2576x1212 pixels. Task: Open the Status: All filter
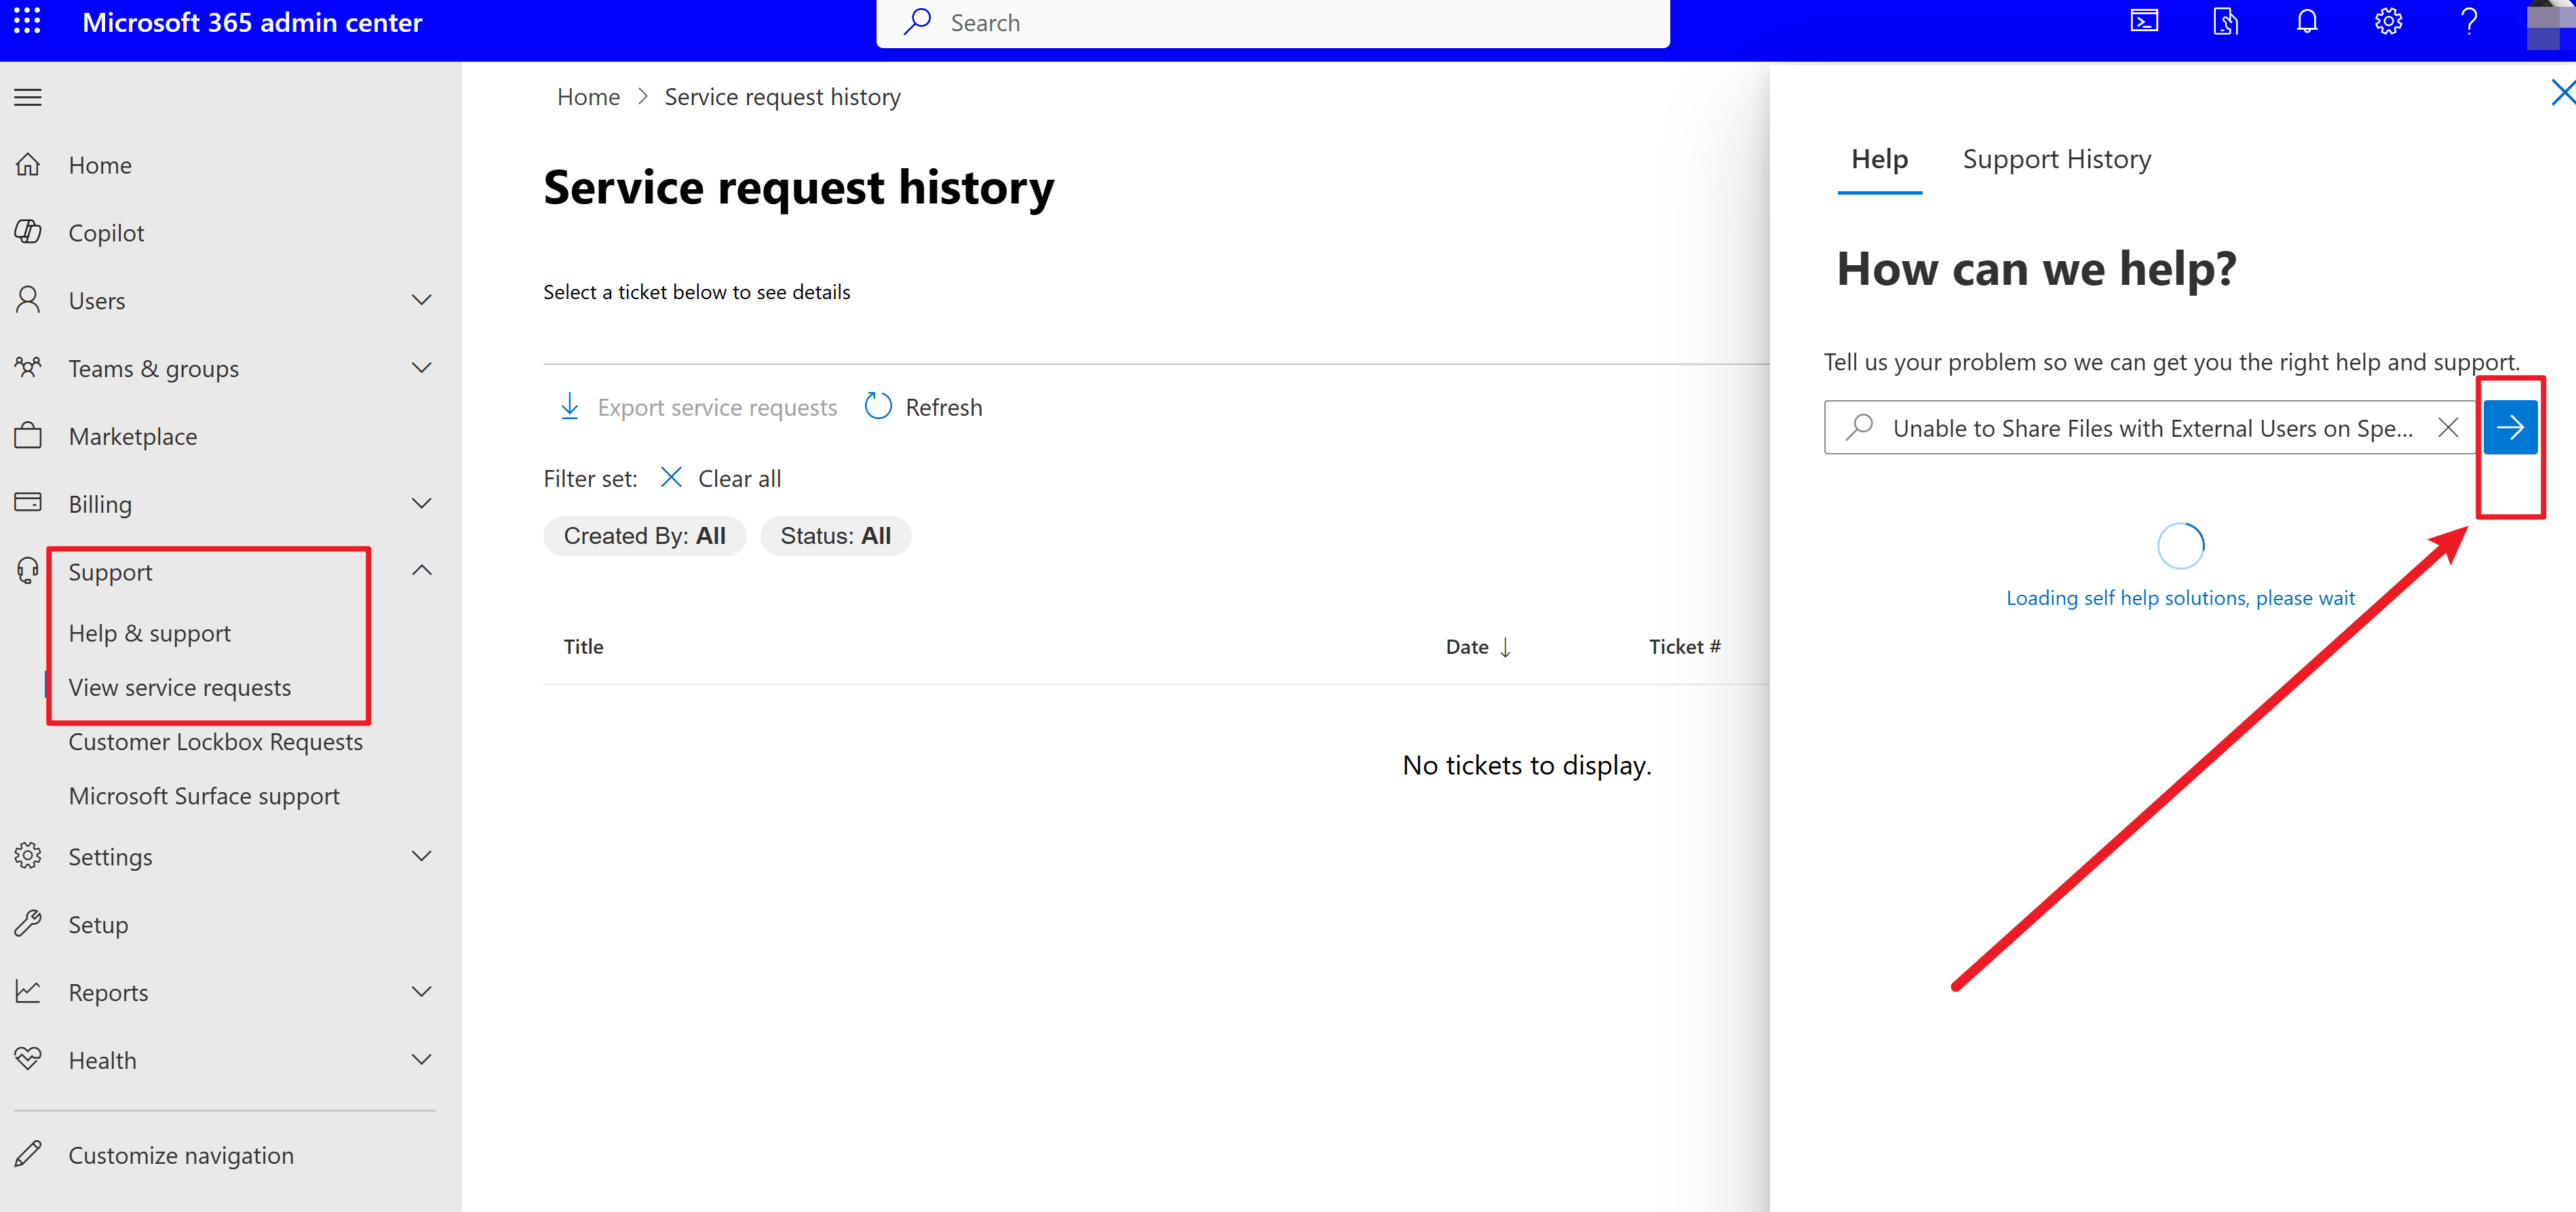coord(836,536)
